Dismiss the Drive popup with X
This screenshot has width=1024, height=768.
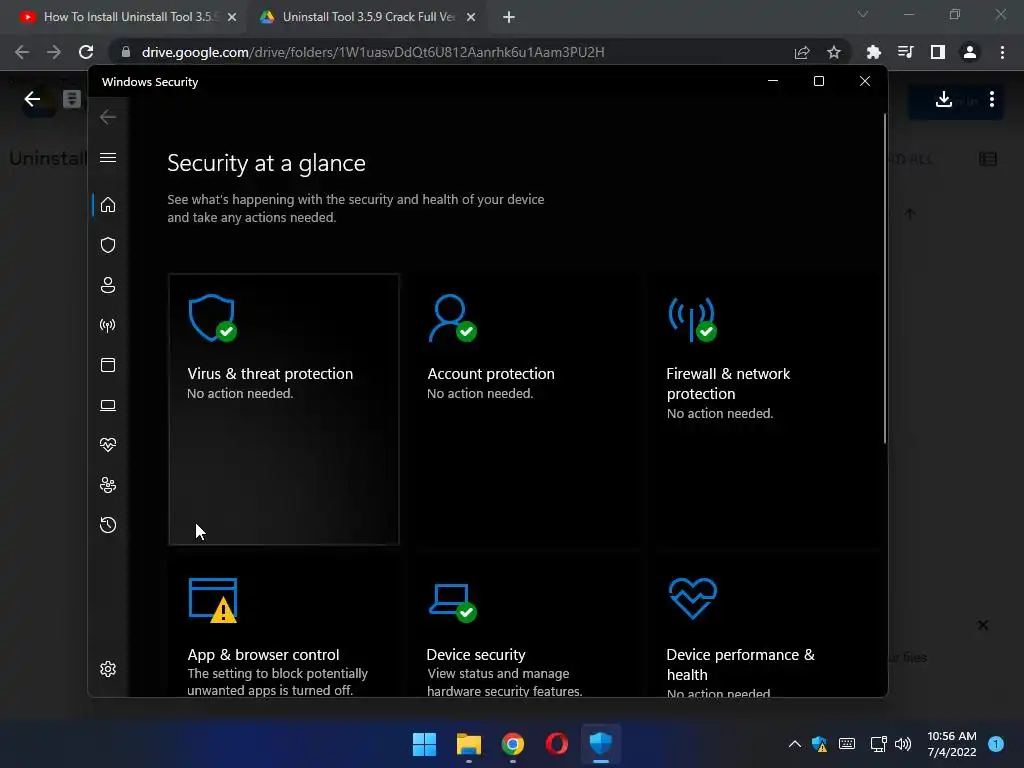point(983,625)
